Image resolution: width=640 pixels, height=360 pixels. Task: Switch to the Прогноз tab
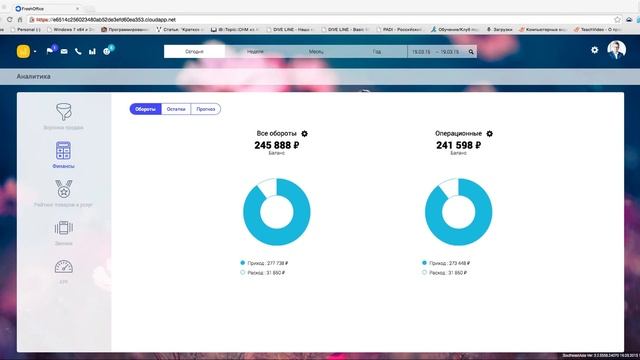pos(206,109)
